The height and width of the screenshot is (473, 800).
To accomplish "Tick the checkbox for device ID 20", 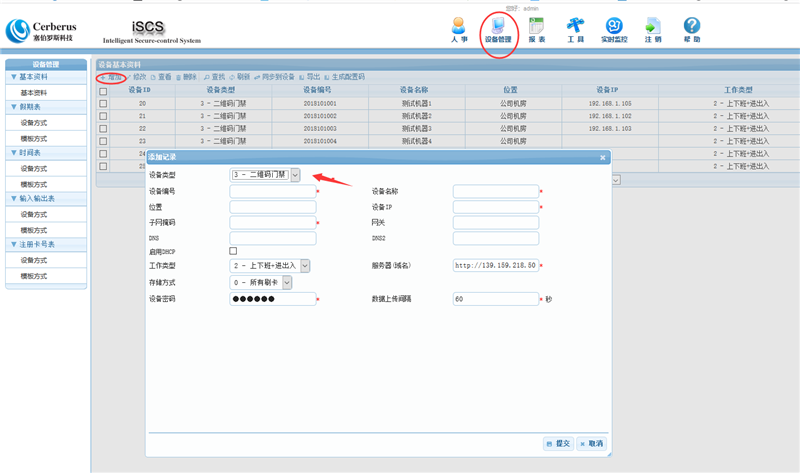I will point(103,104).
